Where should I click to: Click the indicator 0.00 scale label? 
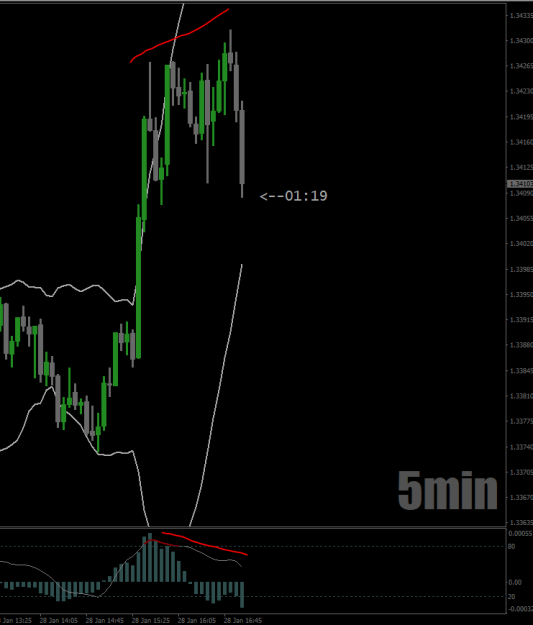pos(515,582)
